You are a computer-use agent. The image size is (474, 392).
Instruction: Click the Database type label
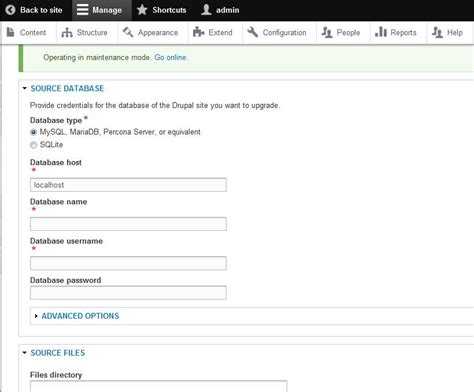point(56,120)
